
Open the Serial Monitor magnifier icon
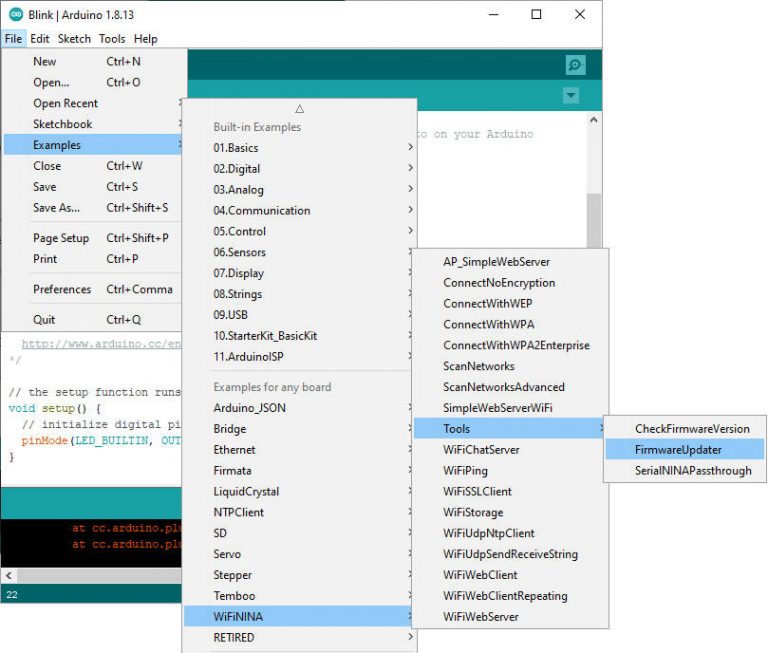tap(575, 65)
